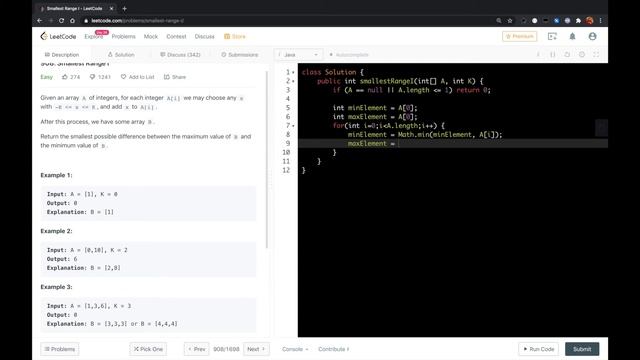
Task: Reload the browser page
Action: tap(61, 20)
